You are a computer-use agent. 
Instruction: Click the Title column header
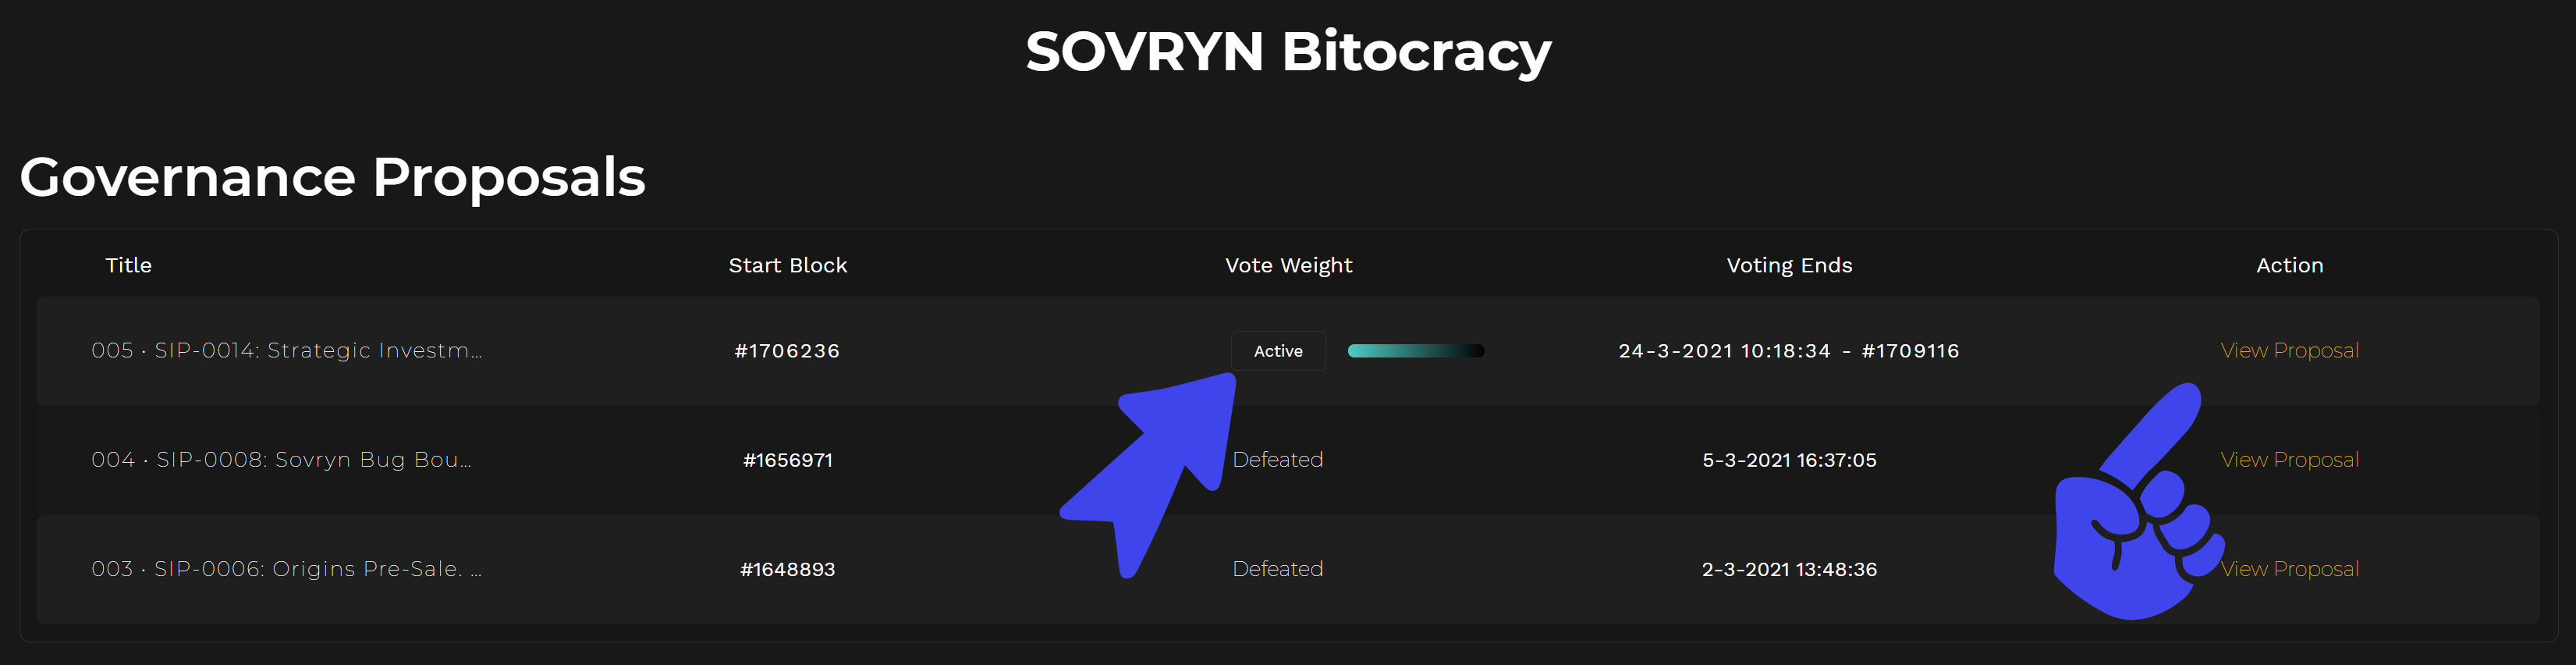pyautogui.click(x=129, y=265)
